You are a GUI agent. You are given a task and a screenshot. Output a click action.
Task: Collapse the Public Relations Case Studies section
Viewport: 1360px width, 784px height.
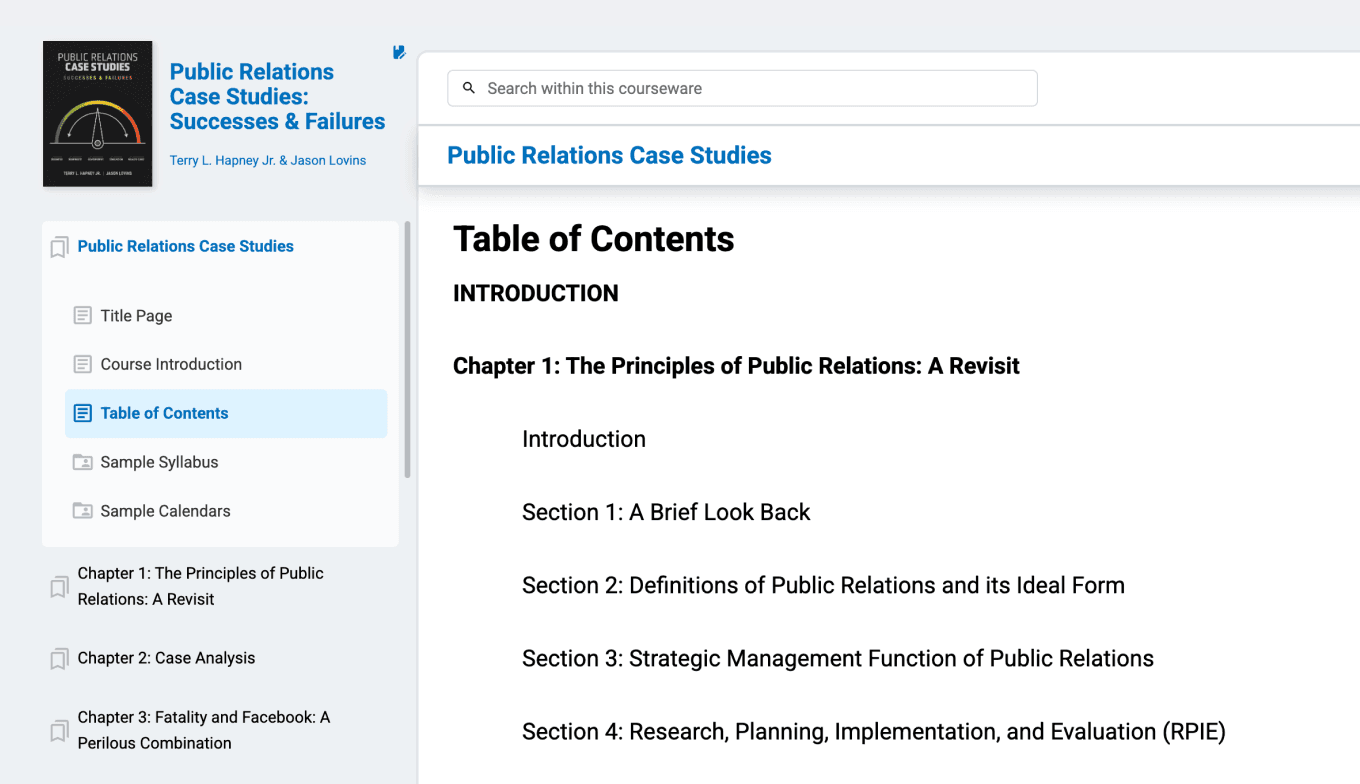[x=185, y=246]
